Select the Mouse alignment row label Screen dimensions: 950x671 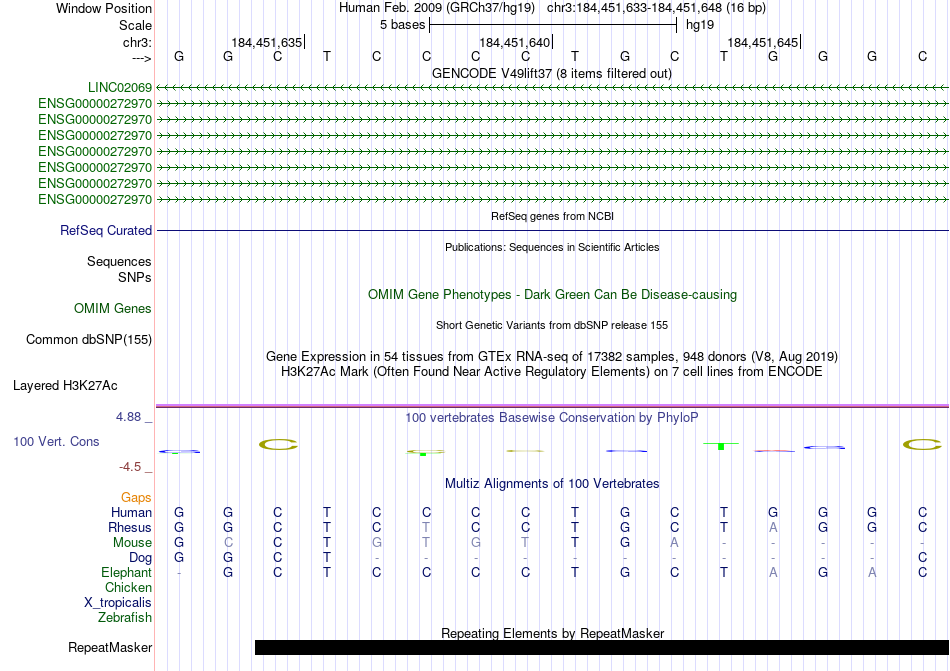coord(132,543)
